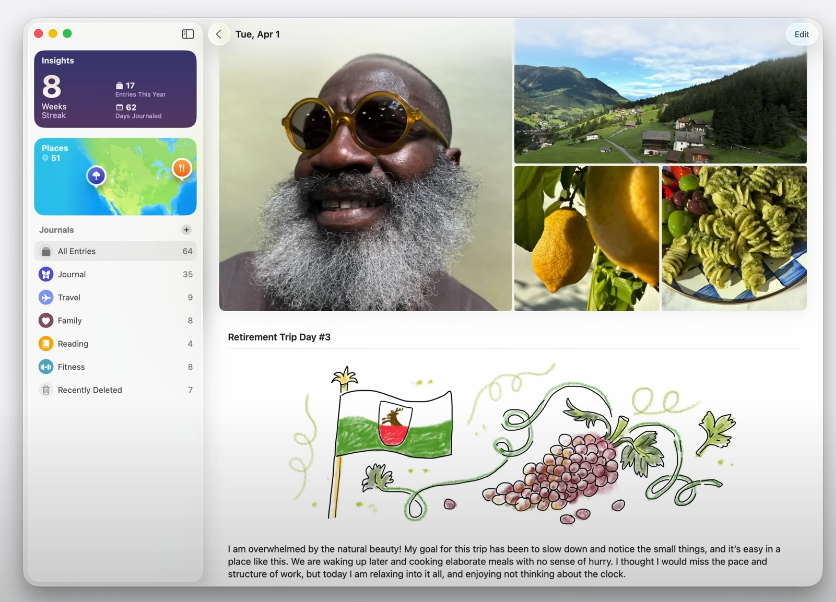Click the orange restaurant pin on map
Viewport: 836px width, 602px height.
tap(181, 168)
